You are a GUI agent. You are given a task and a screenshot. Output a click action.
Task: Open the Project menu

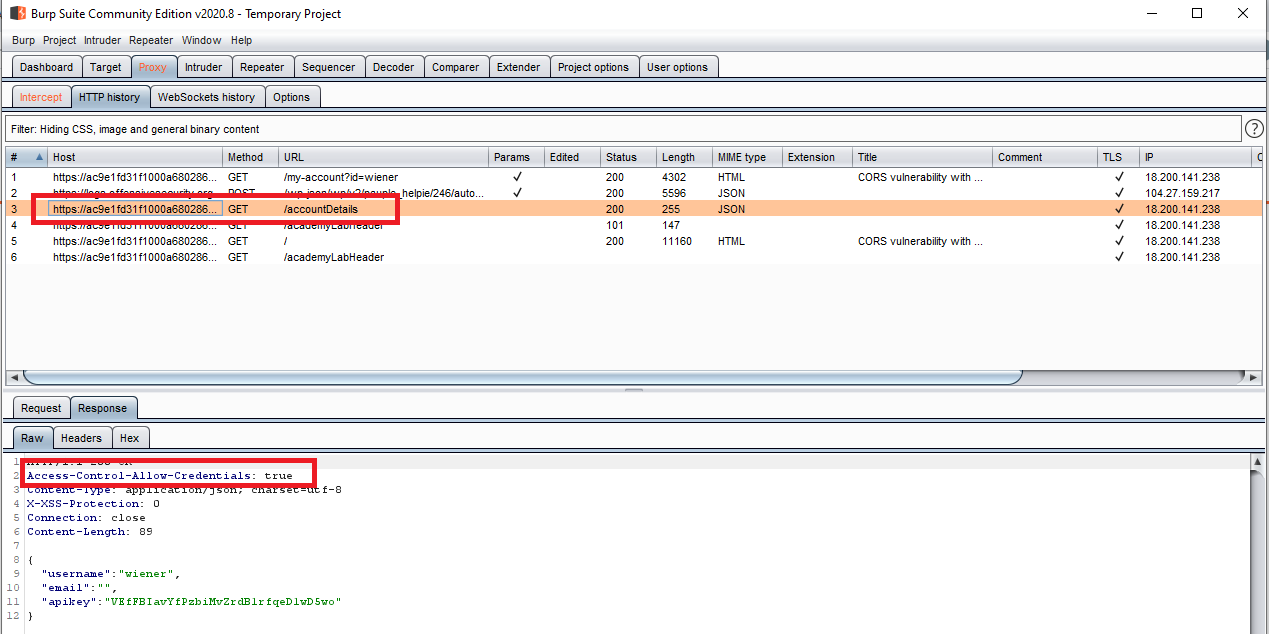point(60,40)
